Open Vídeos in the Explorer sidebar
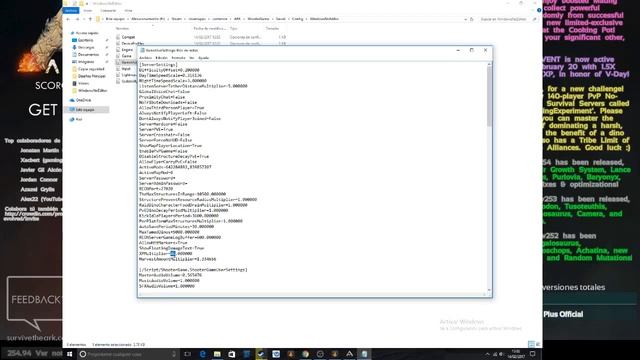 click(x=83, y=83)
